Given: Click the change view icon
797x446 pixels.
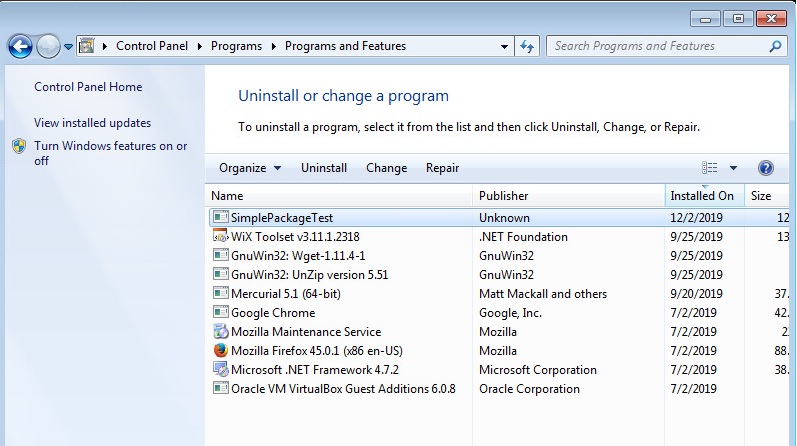Looking at the screenshot, I should pyautogui.click(x=710, y=168).
